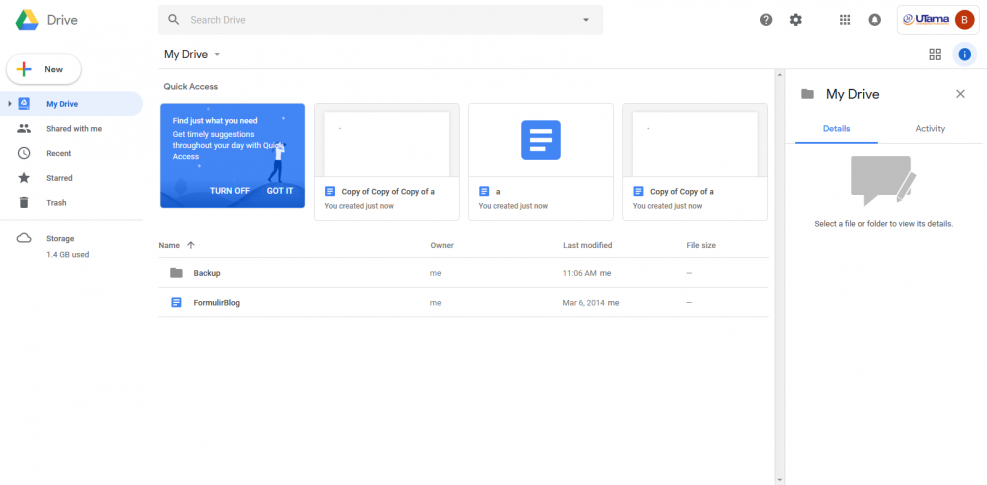Close the My Drive details panel
Viewport: 987px width, 485px height.
[960, 94]
